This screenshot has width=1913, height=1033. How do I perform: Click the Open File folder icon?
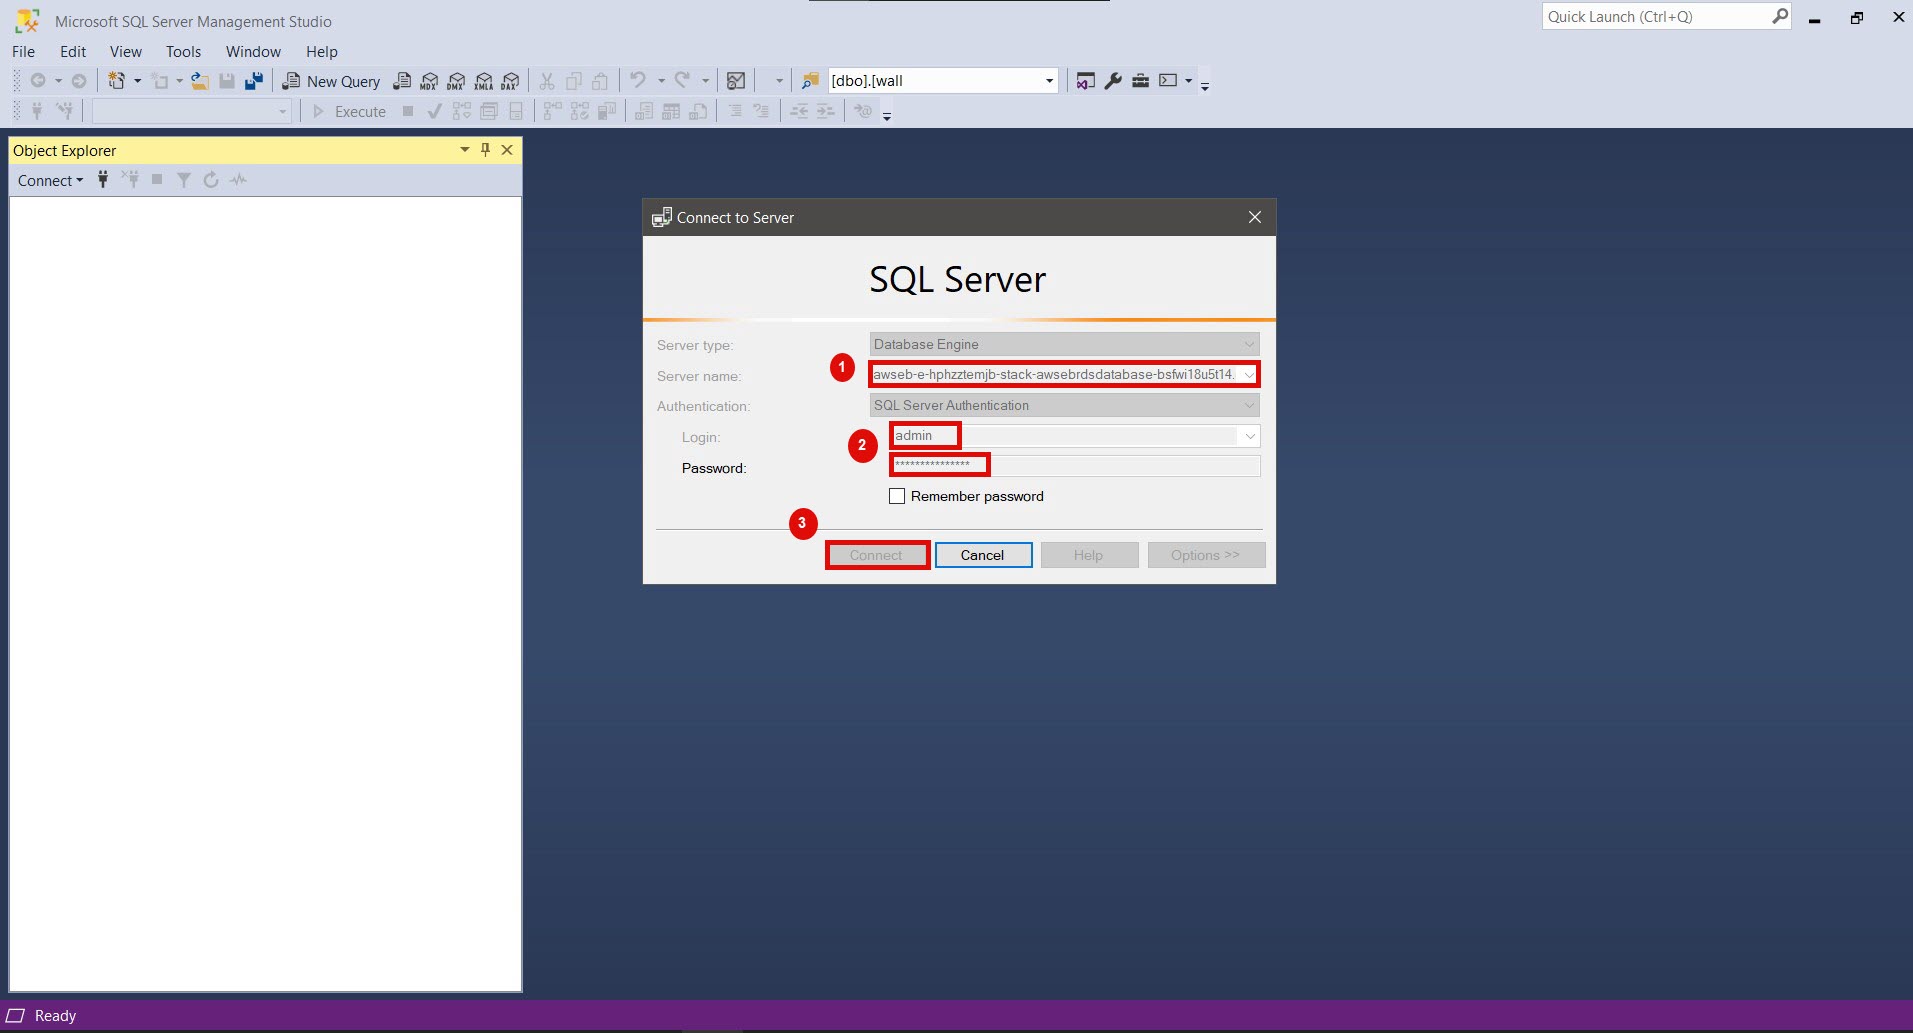tap(200, 81)
